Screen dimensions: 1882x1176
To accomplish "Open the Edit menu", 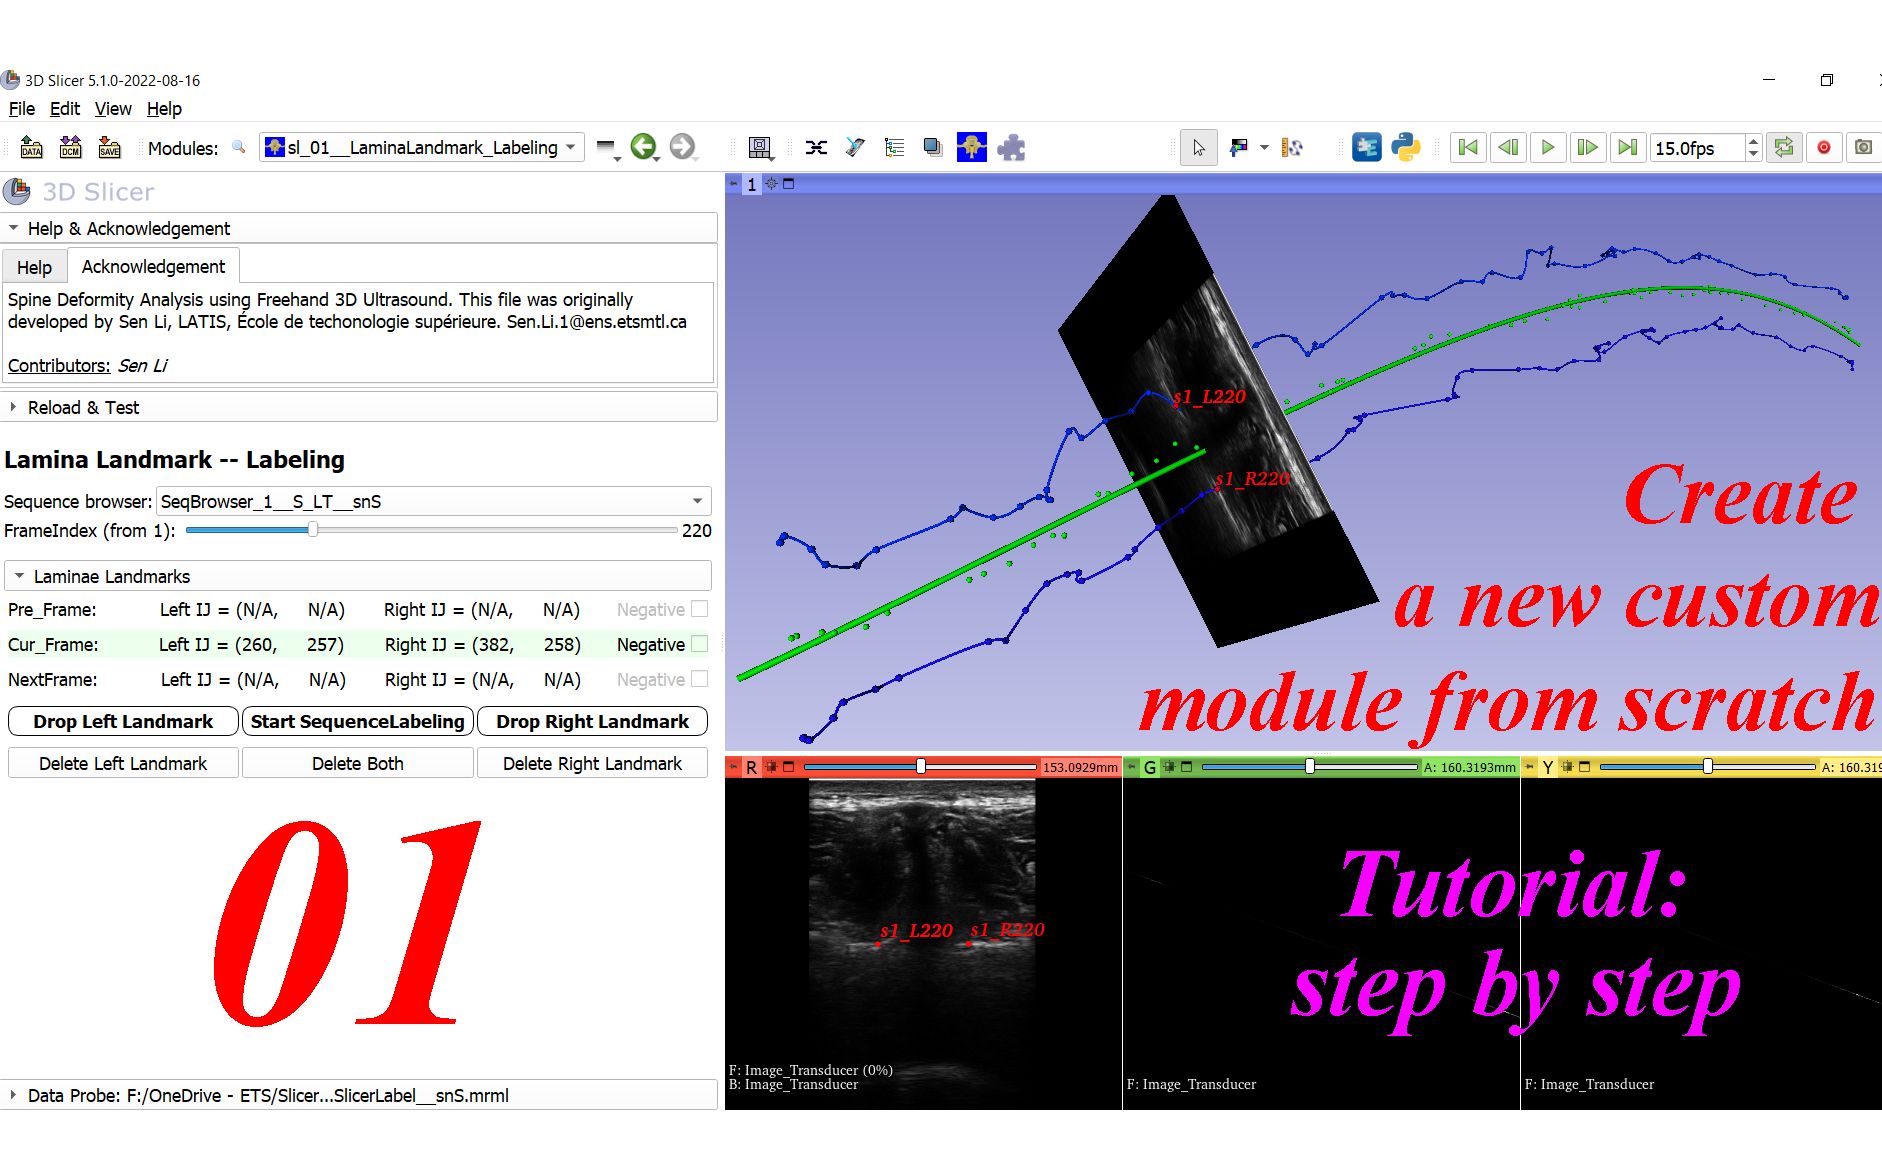I will (64, 109).
